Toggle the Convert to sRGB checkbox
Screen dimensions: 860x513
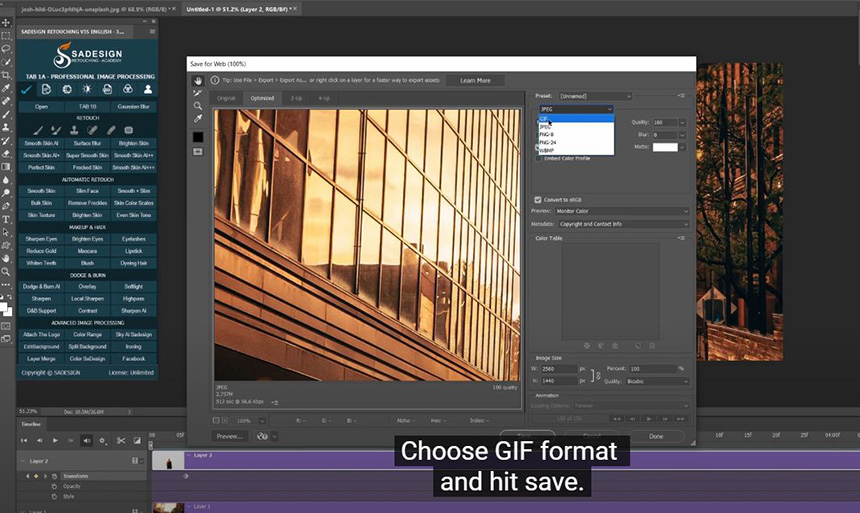(538, 199)
